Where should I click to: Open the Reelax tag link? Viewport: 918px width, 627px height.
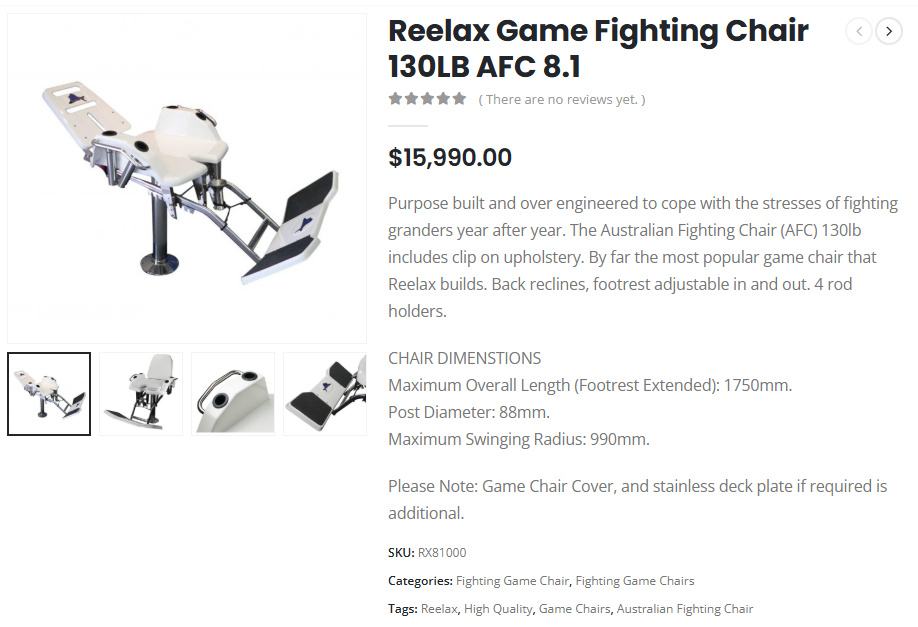(439, 609)
